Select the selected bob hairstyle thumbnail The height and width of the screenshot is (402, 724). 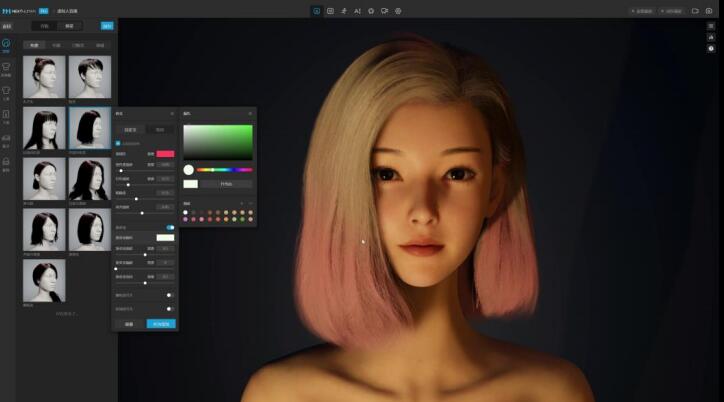[89, 128]
